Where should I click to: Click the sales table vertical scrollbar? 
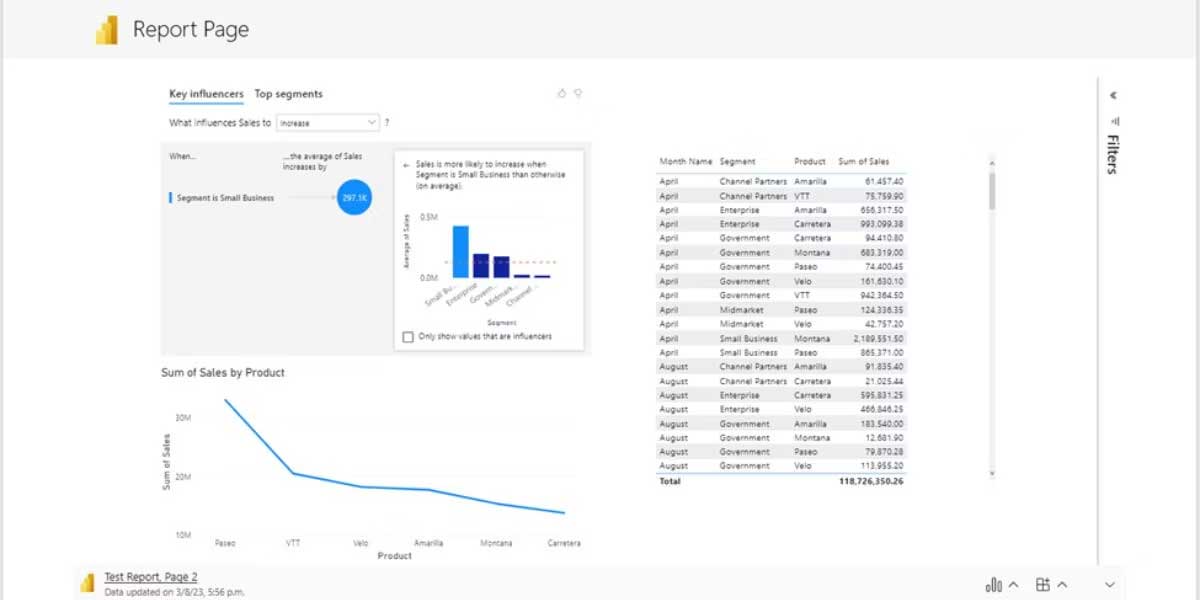992,191
